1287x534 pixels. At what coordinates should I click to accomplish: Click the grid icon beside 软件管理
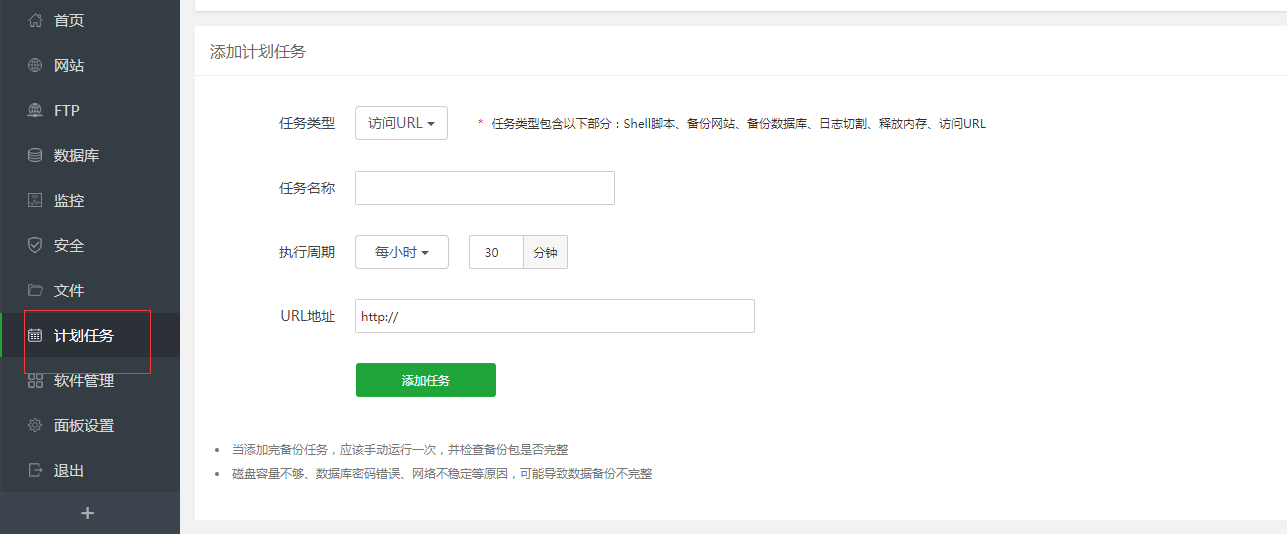[x=36, y=380]
